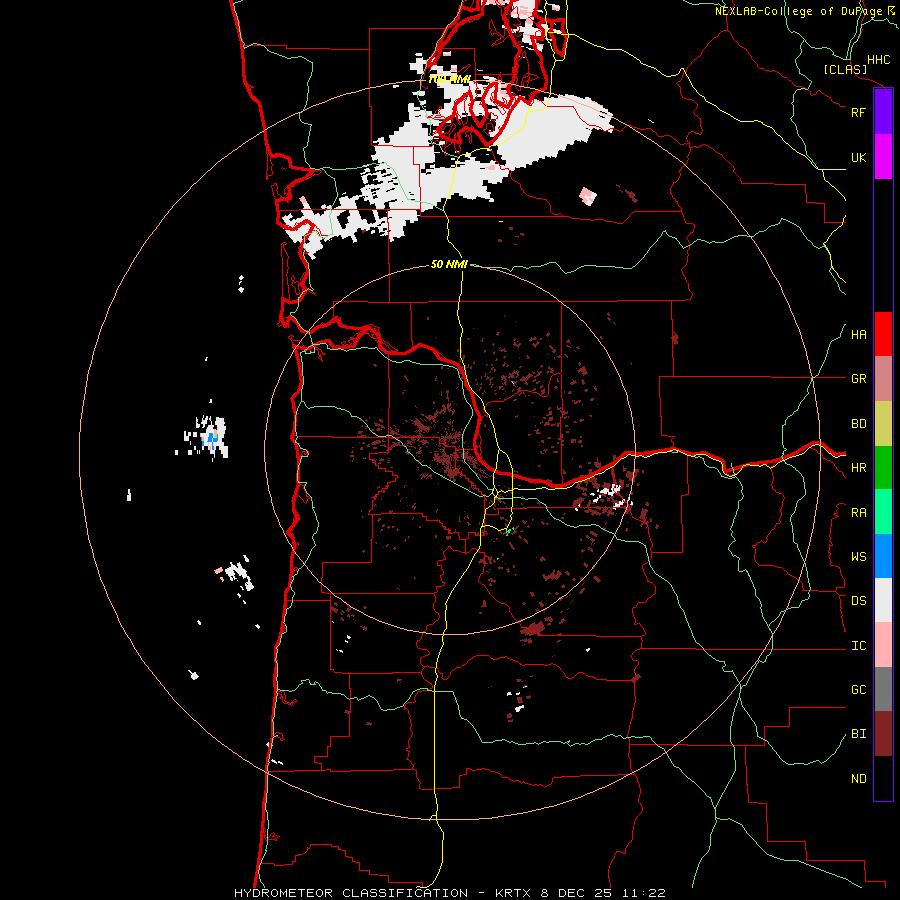Click the yellow BD legend color swatch
900x900 pixels.
(883, 424)
